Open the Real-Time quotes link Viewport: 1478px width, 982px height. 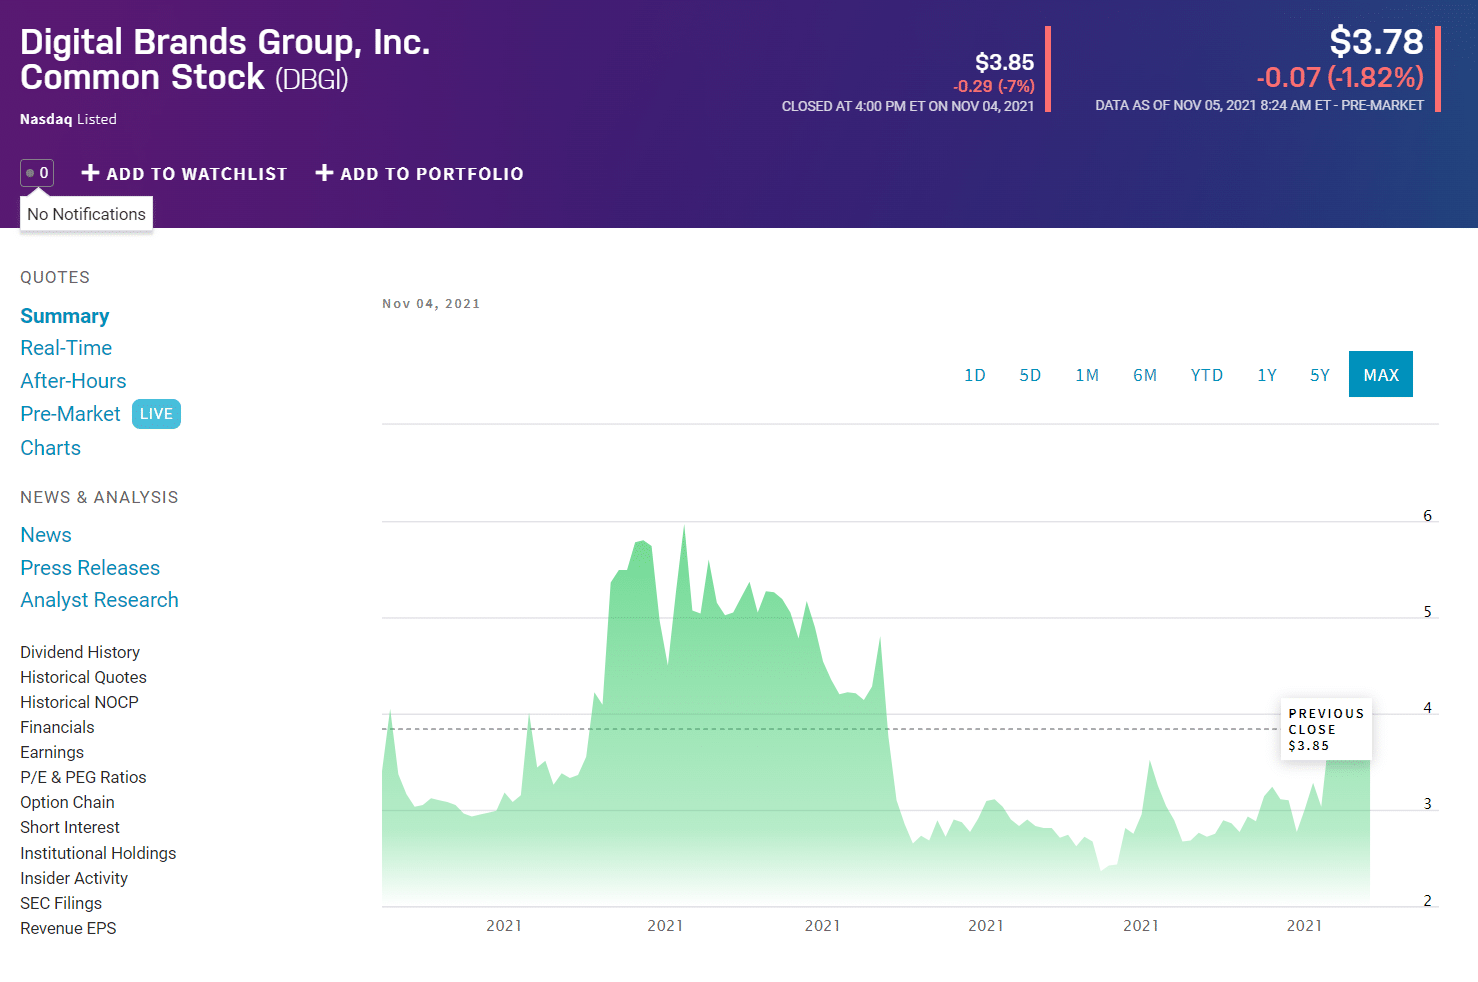tap(66, 348)
